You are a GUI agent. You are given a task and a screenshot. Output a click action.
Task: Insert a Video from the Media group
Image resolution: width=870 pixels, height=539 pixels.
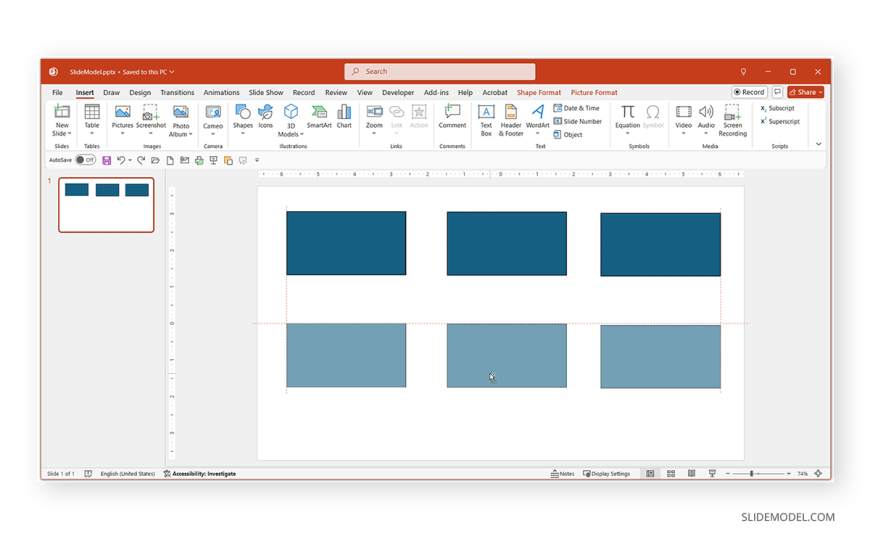pyautogui.click(x=683, y=120)
